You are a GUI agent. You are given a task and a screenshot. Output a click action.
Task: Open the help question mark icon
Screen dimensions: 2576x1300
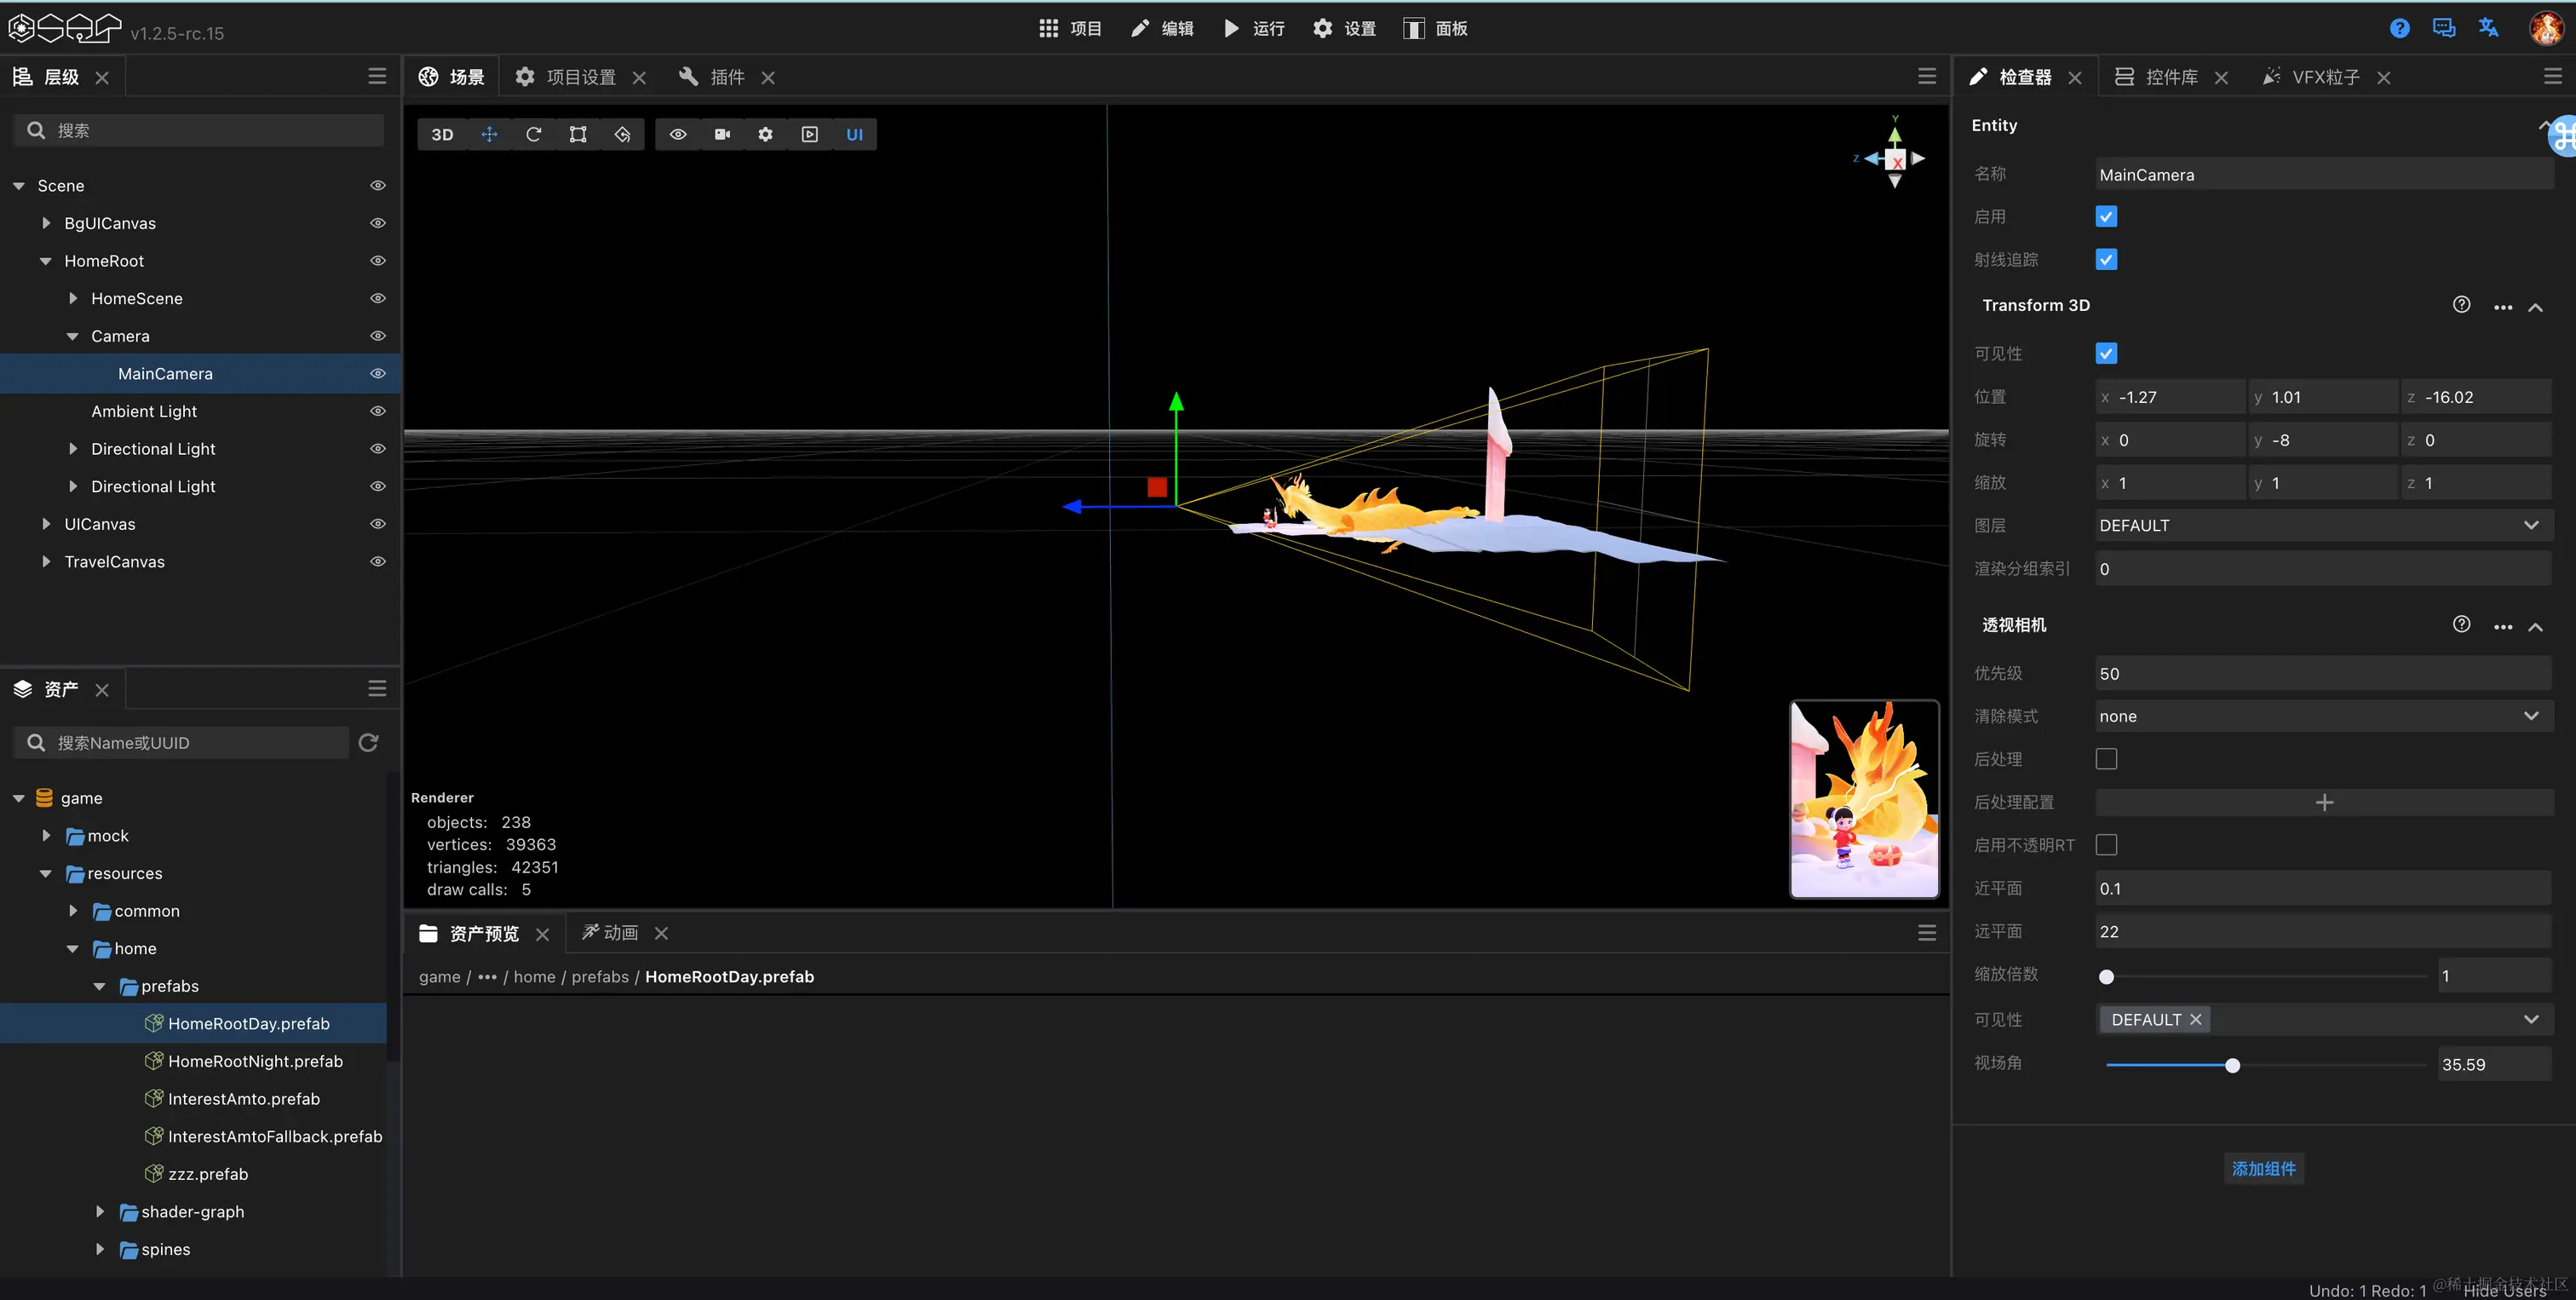[x=2399, y=28]
